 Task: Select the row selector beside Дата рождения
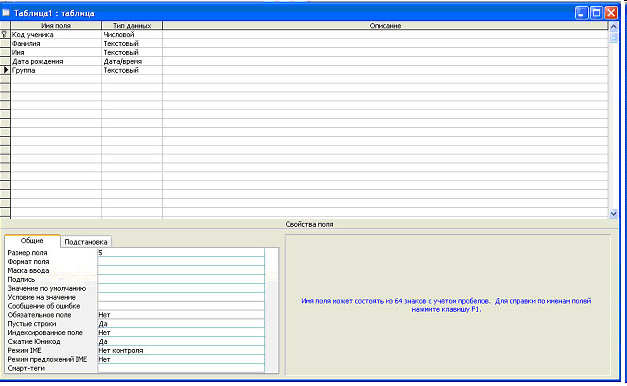5,61
